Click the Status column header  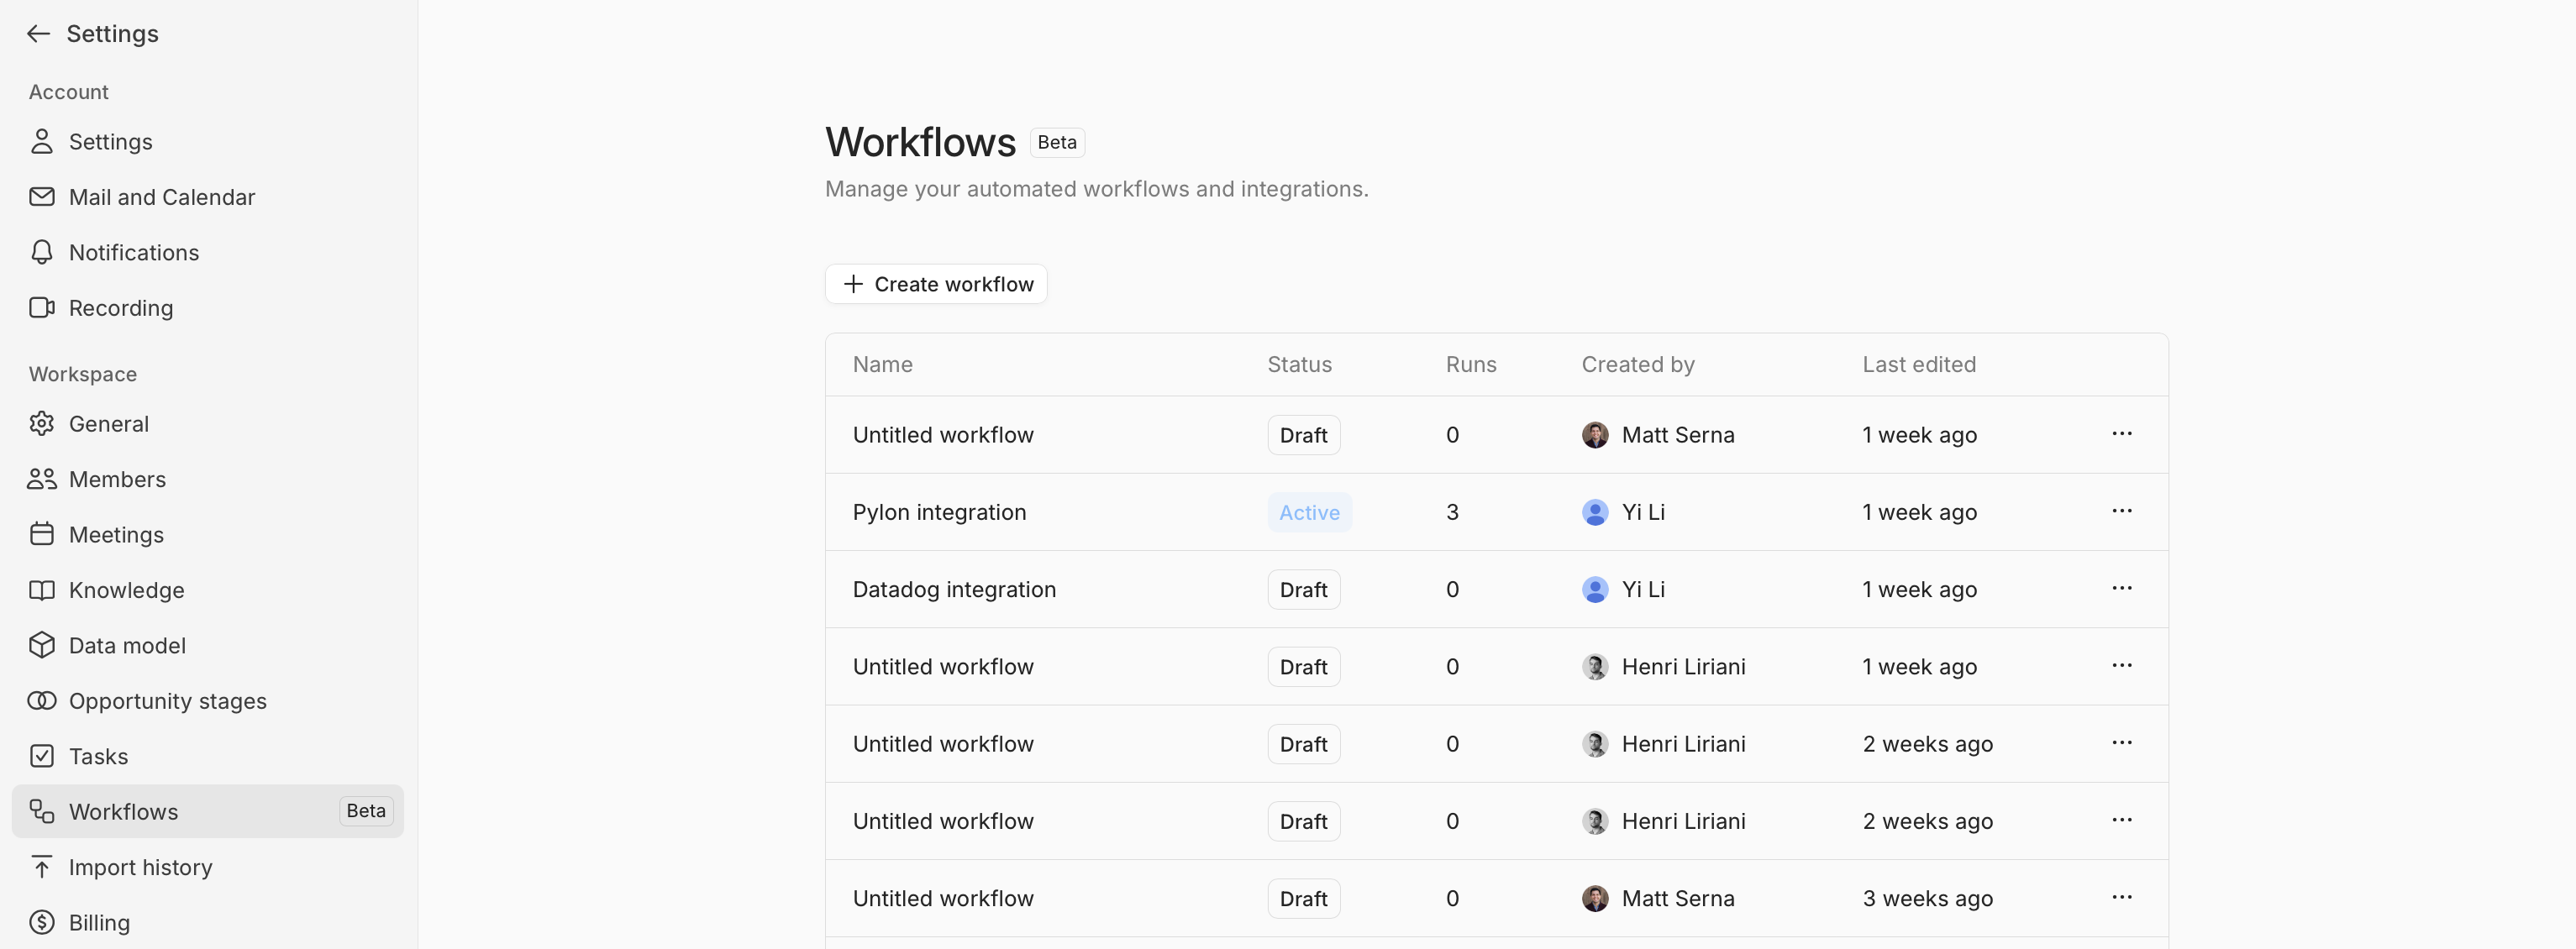coord(1299,364)
